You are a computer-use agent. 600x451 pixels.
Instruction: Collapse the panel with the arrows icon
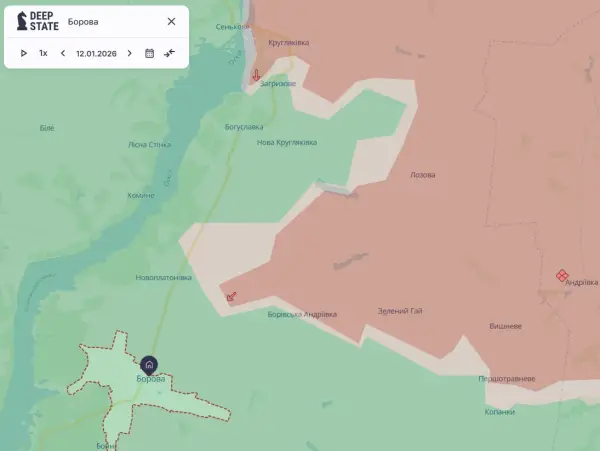pos(169,53)
